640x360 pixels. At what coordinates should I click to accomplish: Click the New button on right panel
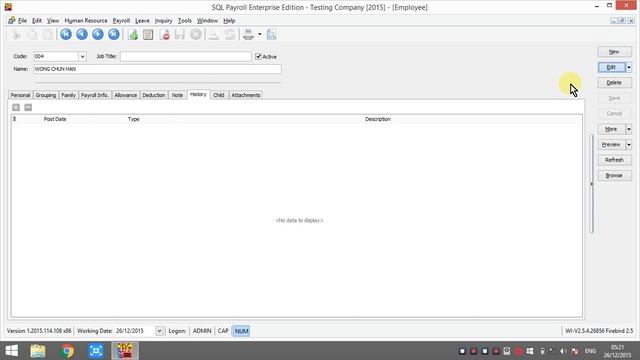(x=614, y=52)
